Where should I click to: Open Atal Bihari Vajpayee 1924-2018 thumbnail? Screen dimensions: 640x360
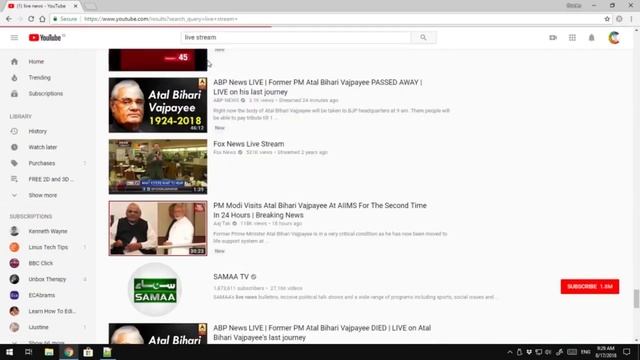158,105
